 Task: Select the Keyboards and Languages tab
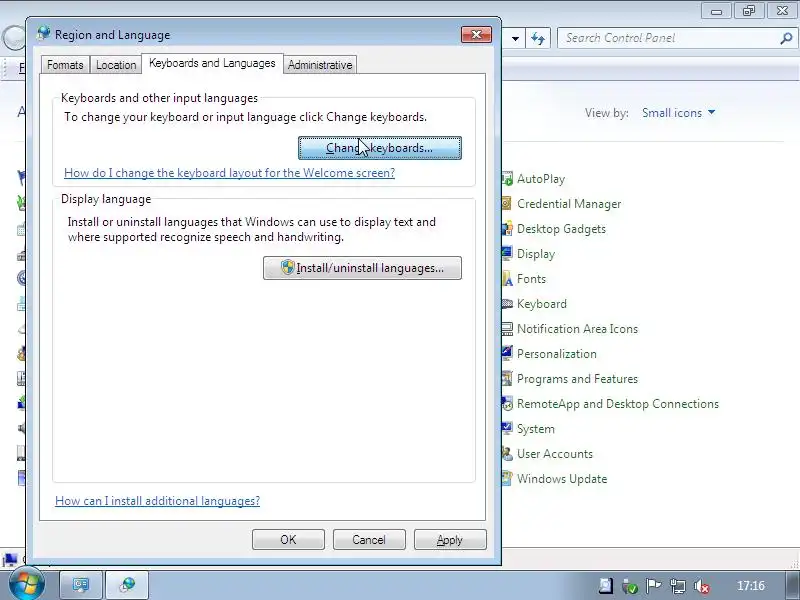pos(212,63)
